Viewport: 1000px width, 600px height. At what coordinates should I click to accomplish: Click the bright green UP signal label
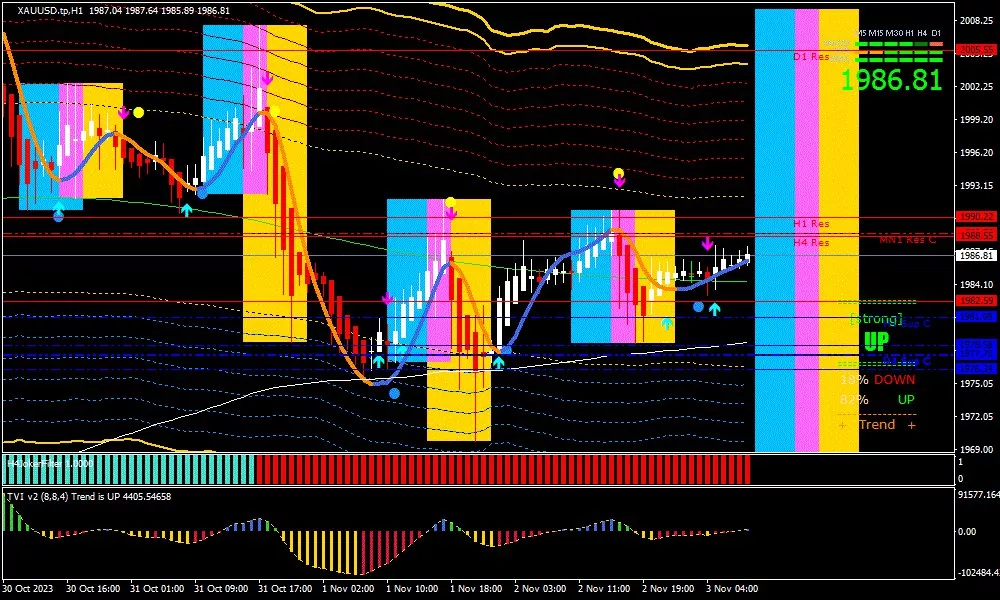point(876,341)
